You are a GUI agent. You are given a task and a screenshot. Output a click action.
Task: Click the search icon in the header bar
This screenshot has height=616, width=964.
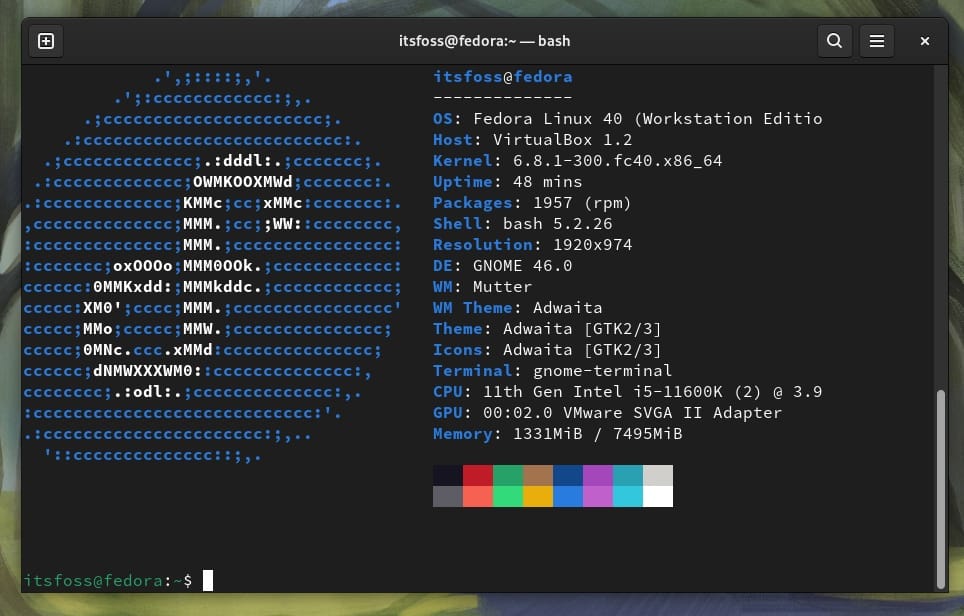(x=835, y=41)
